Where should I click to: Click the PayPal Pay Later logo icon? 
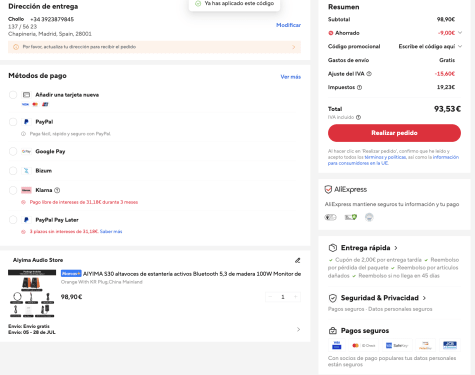26,220
